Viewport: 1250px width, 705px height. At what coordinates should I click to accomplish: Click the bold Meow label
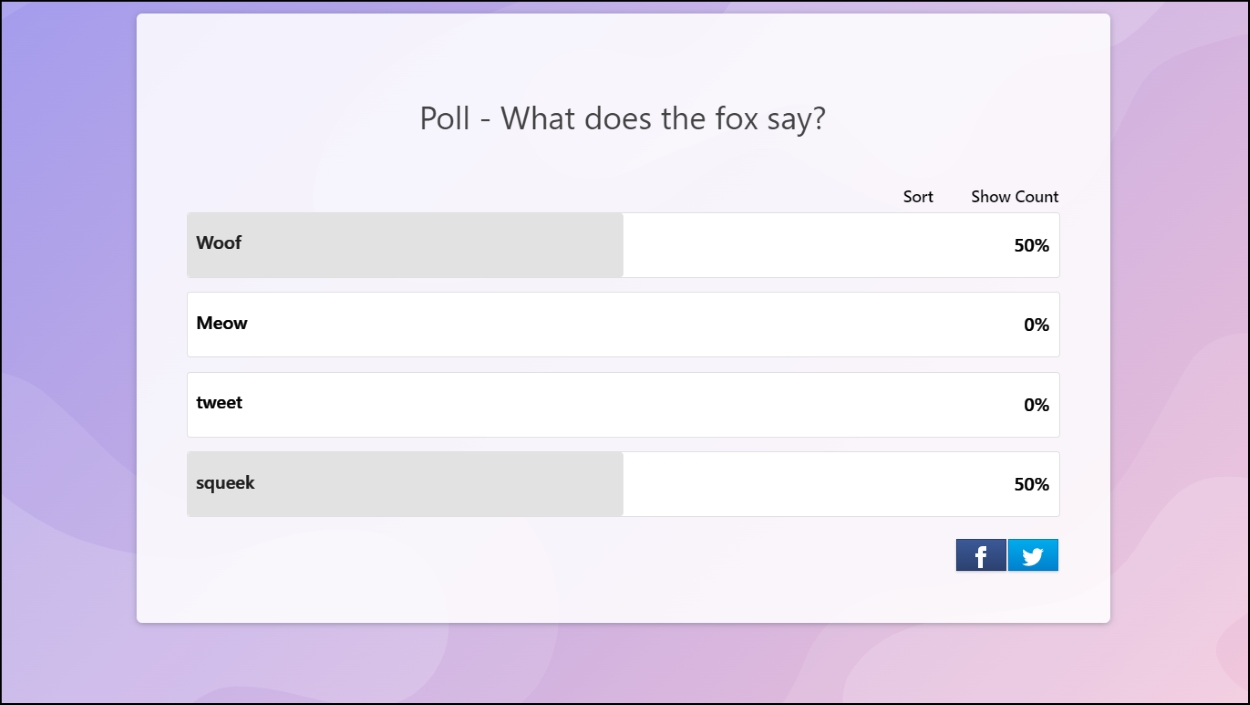pyautogui.click(x=221, y=323)
